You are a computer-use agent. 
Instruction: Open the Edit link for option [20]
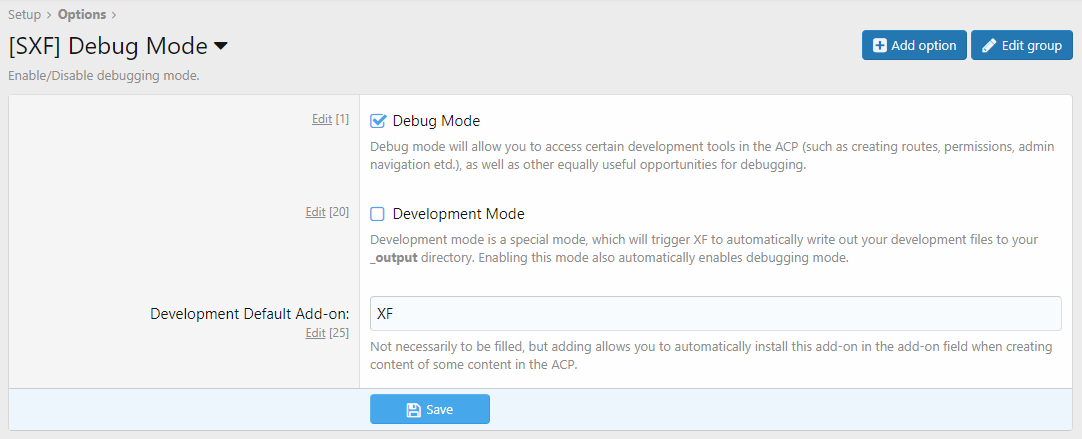click(x=315, y=212)
